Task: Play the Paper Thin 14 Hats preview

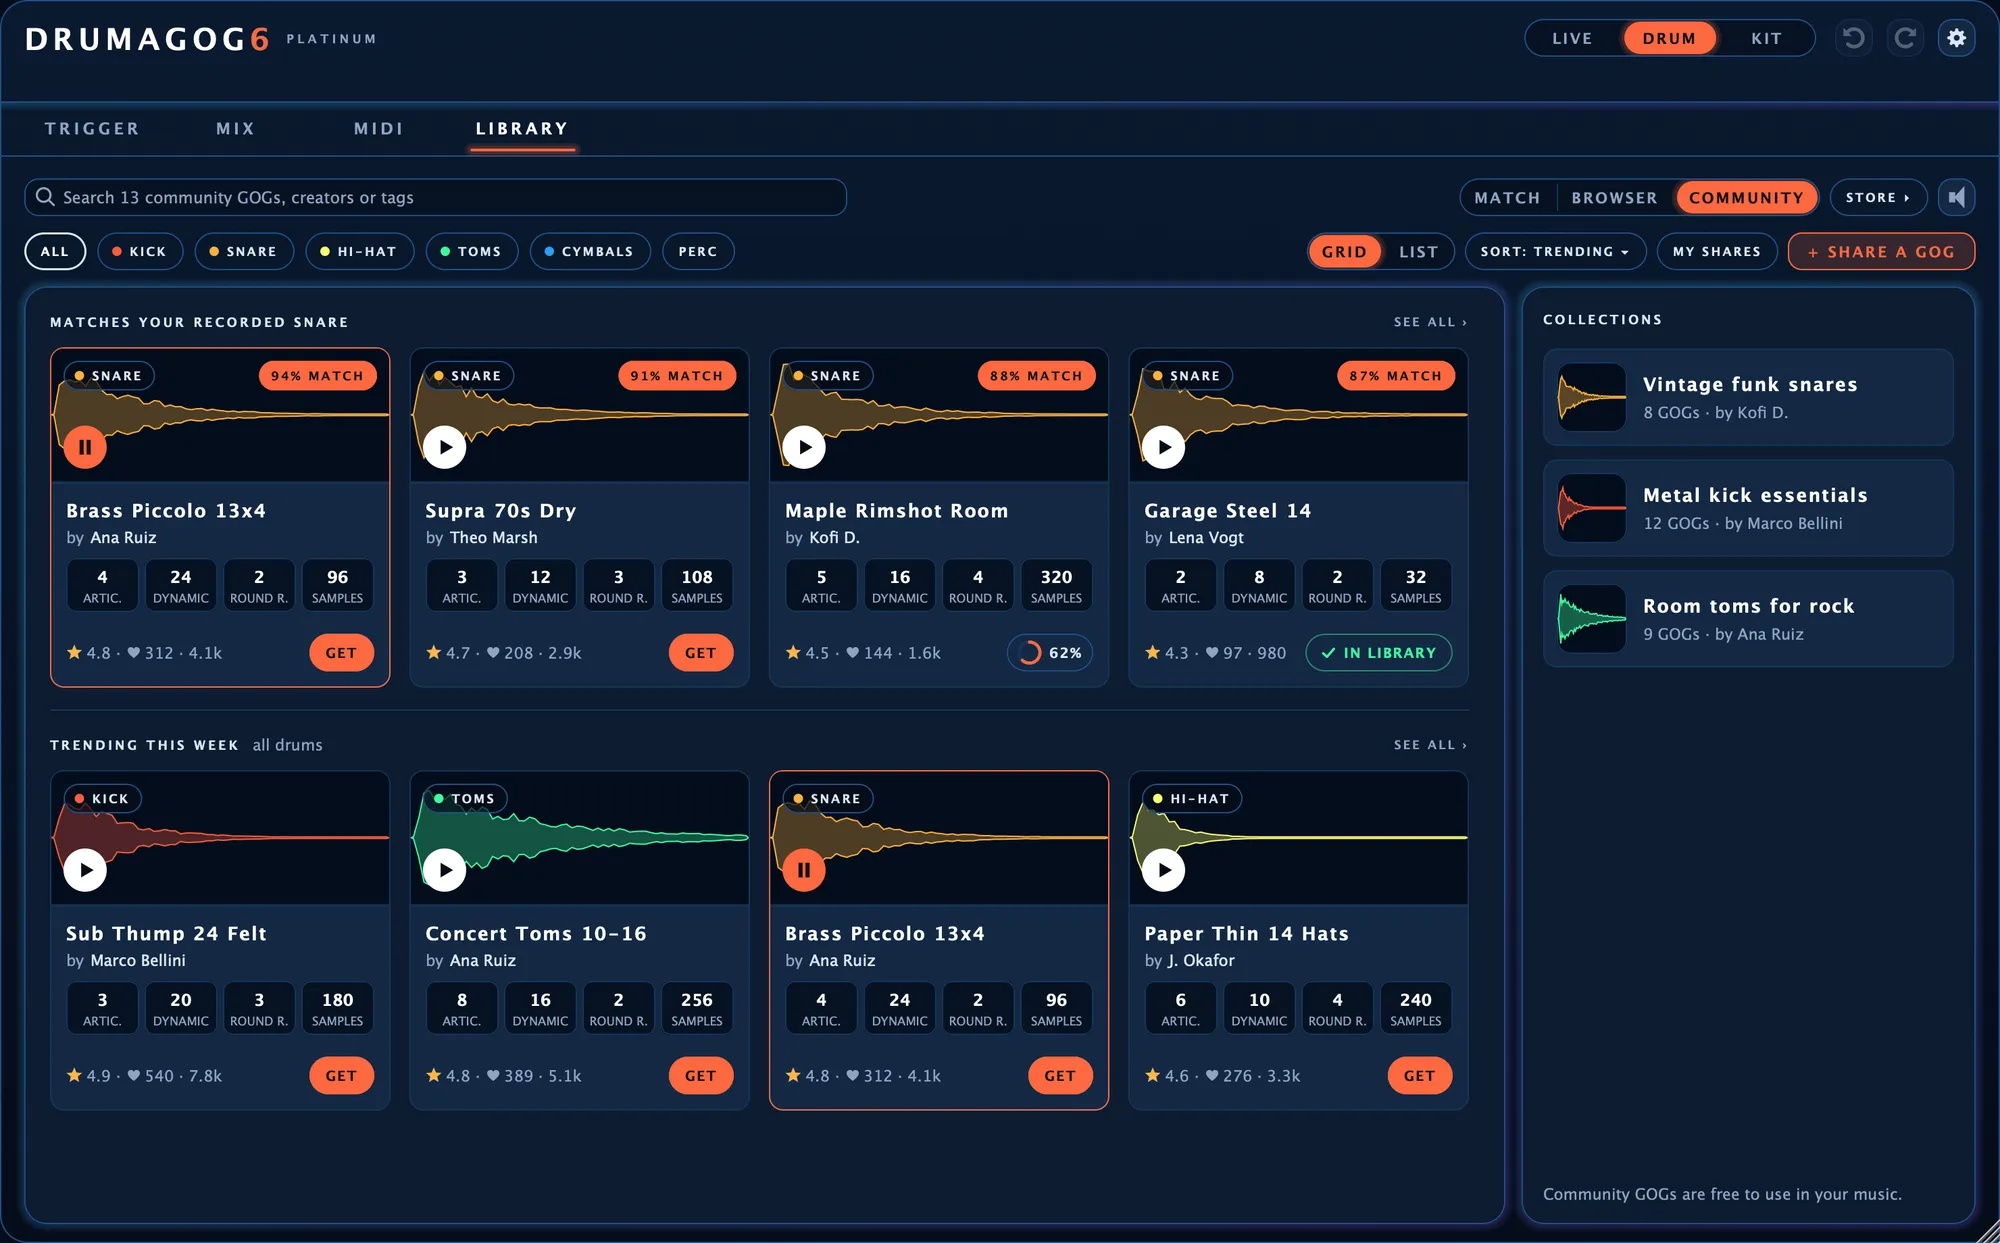Action: [1164, 870]
